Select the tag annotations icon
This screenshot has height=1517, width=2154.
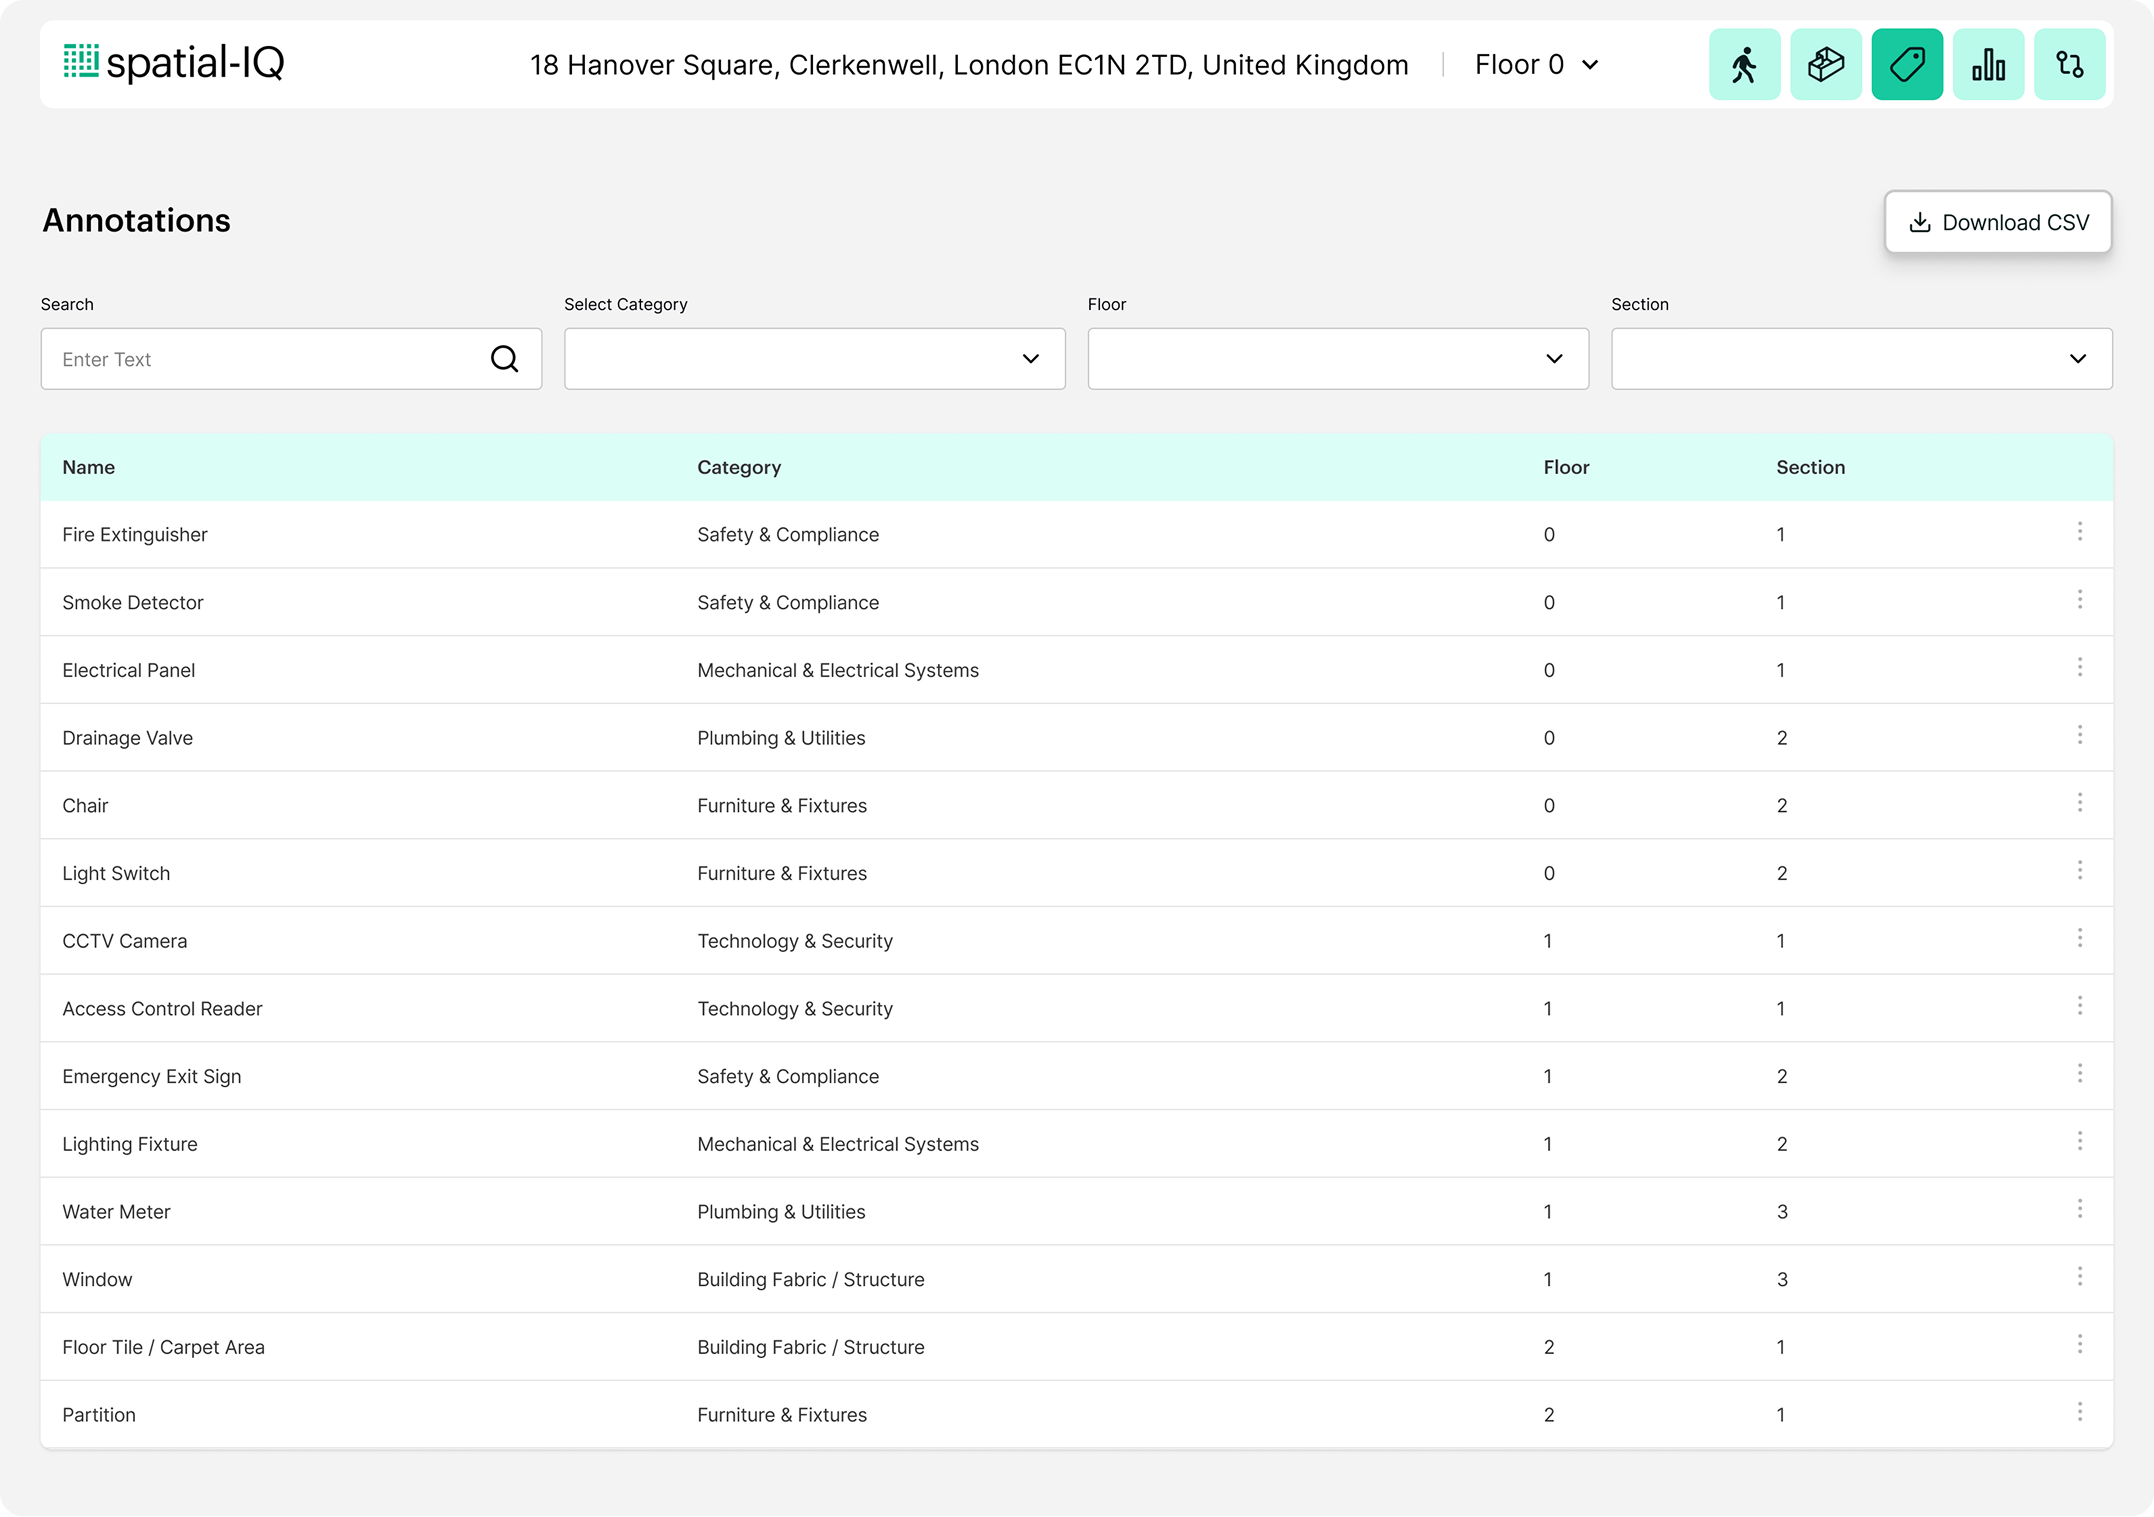pyautogui.click(x=1907, y=65)
